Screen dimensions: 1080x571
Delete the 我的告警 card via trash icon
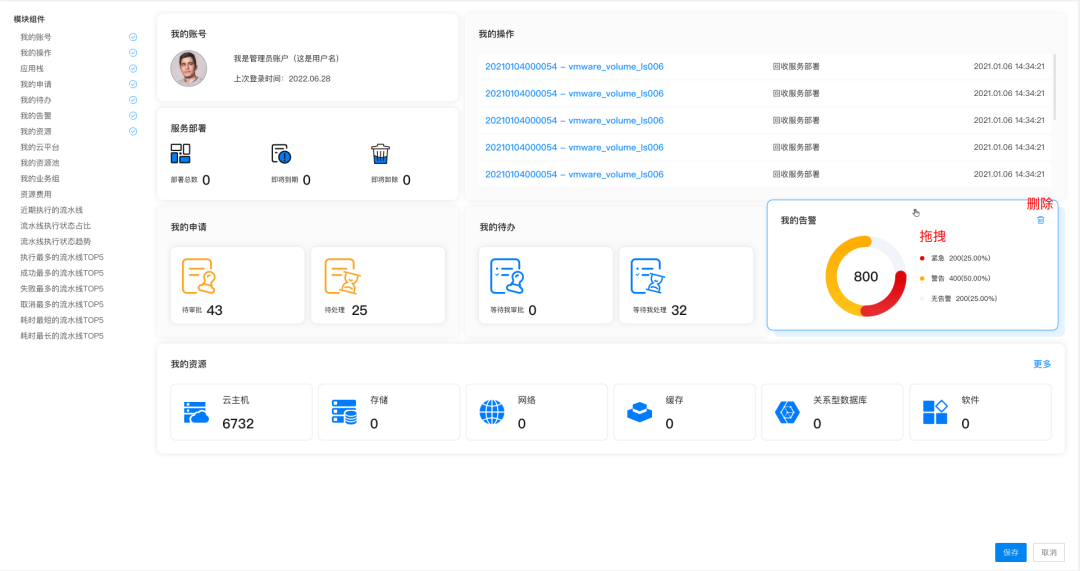[x=1041, y=220]
